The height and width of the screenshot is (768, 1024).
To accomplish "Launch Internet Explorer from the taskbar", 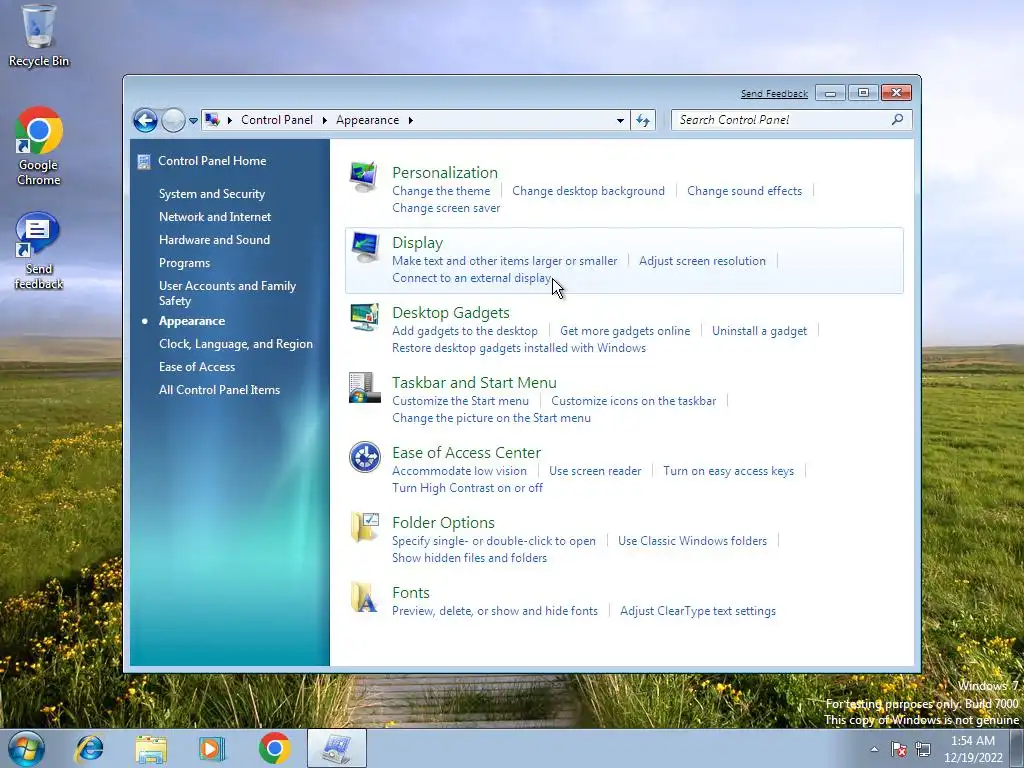I will tap(89, 748).
